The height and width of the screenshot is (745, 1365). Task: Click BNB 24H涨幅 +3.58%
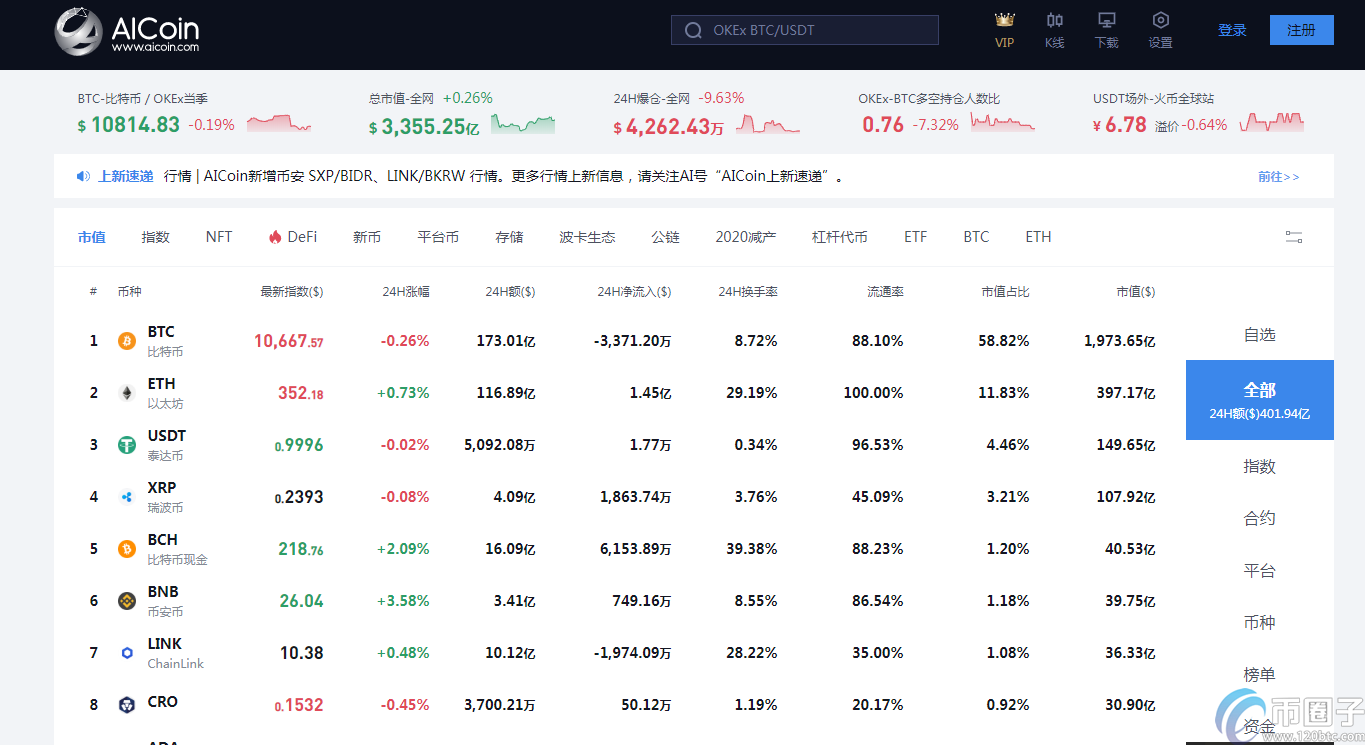click(x=403, y=601)
